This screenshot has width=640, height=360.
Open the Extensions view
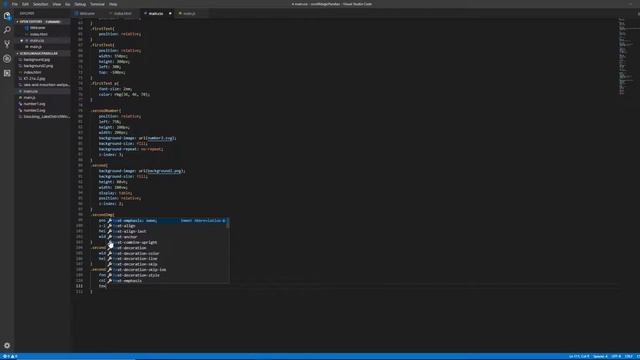pyautogui.click(x=7, y=73)
